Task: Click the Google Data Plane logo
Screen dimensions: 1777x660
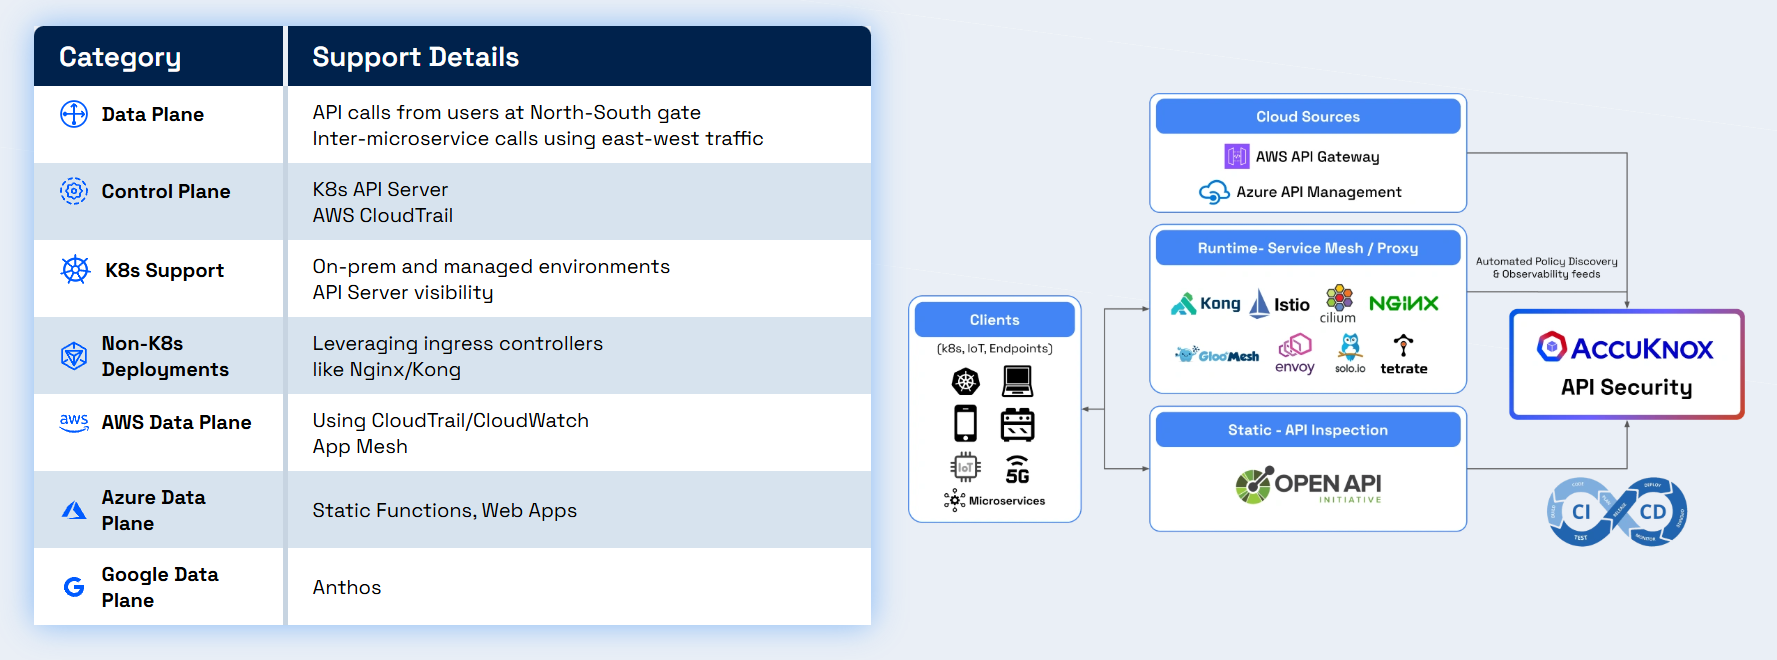Action: tap(74, 587)
